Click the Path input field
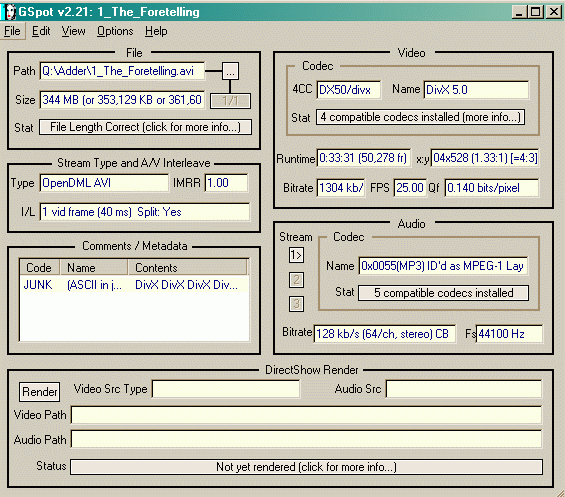The height and width of the screenshot is (497, 565). [122, 71]
